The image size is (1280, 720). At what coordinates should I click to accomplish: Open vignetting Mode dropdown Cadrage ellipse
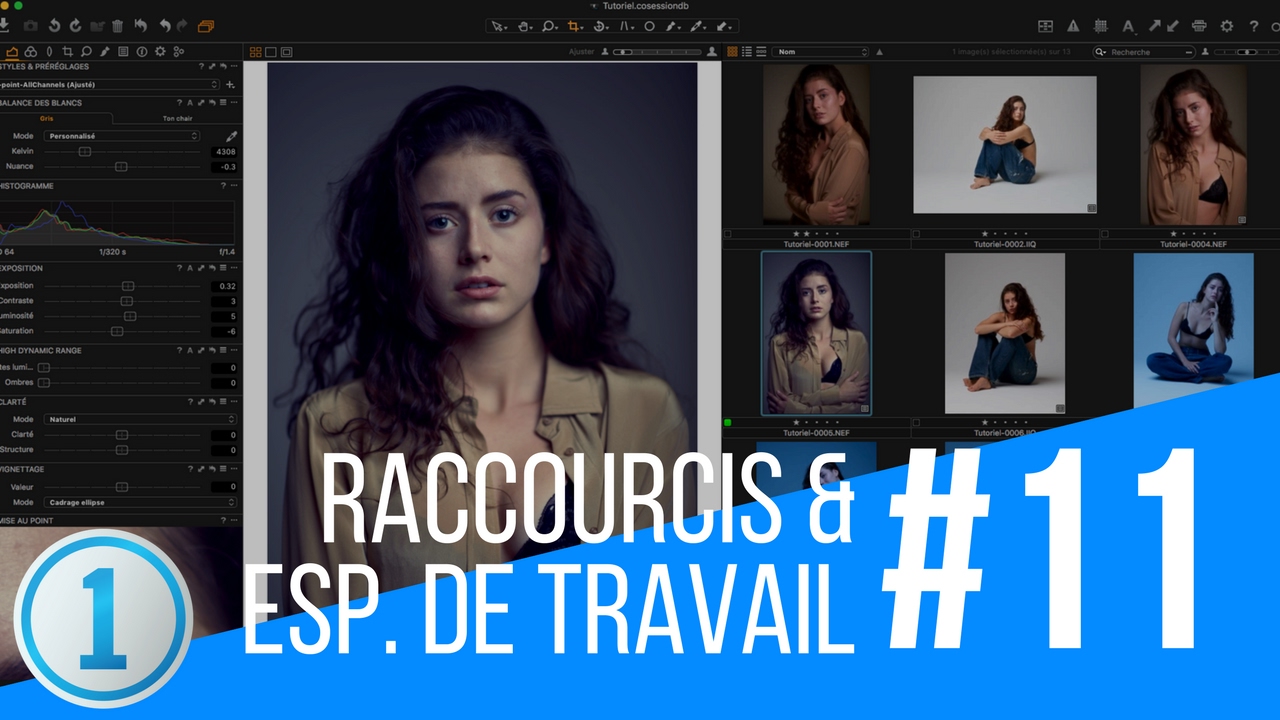140,502
